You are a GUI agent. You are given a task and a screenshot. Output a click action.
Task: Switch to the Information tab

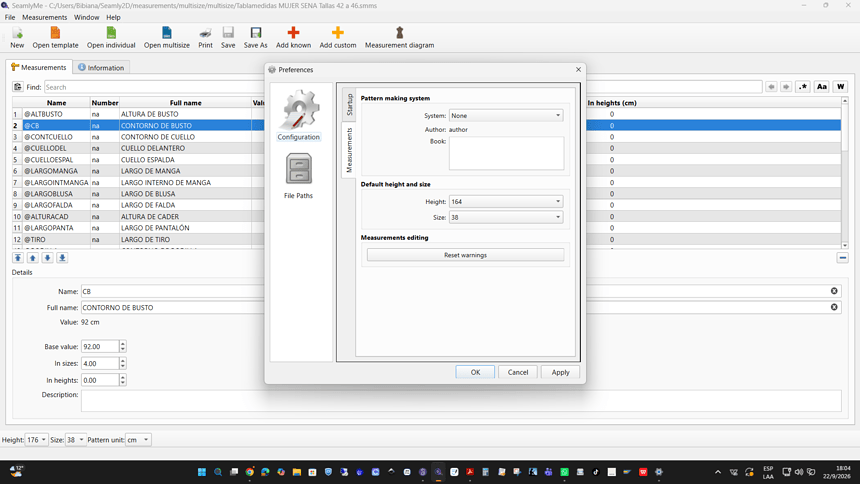point(101,67)
